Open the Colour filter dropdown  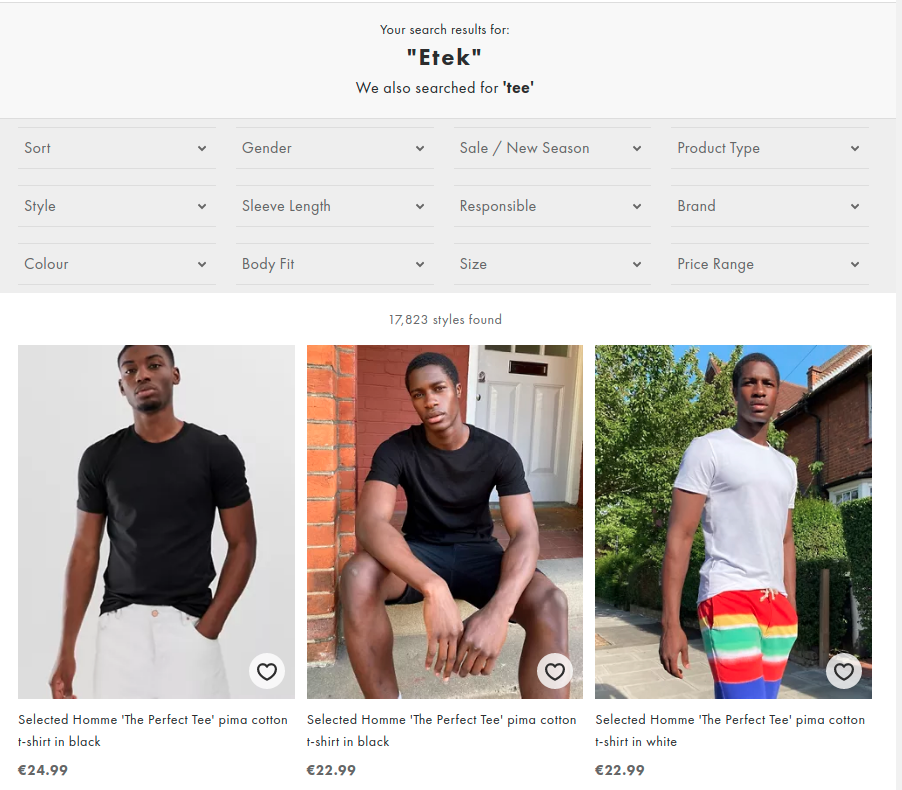click(x=117, y=264)
